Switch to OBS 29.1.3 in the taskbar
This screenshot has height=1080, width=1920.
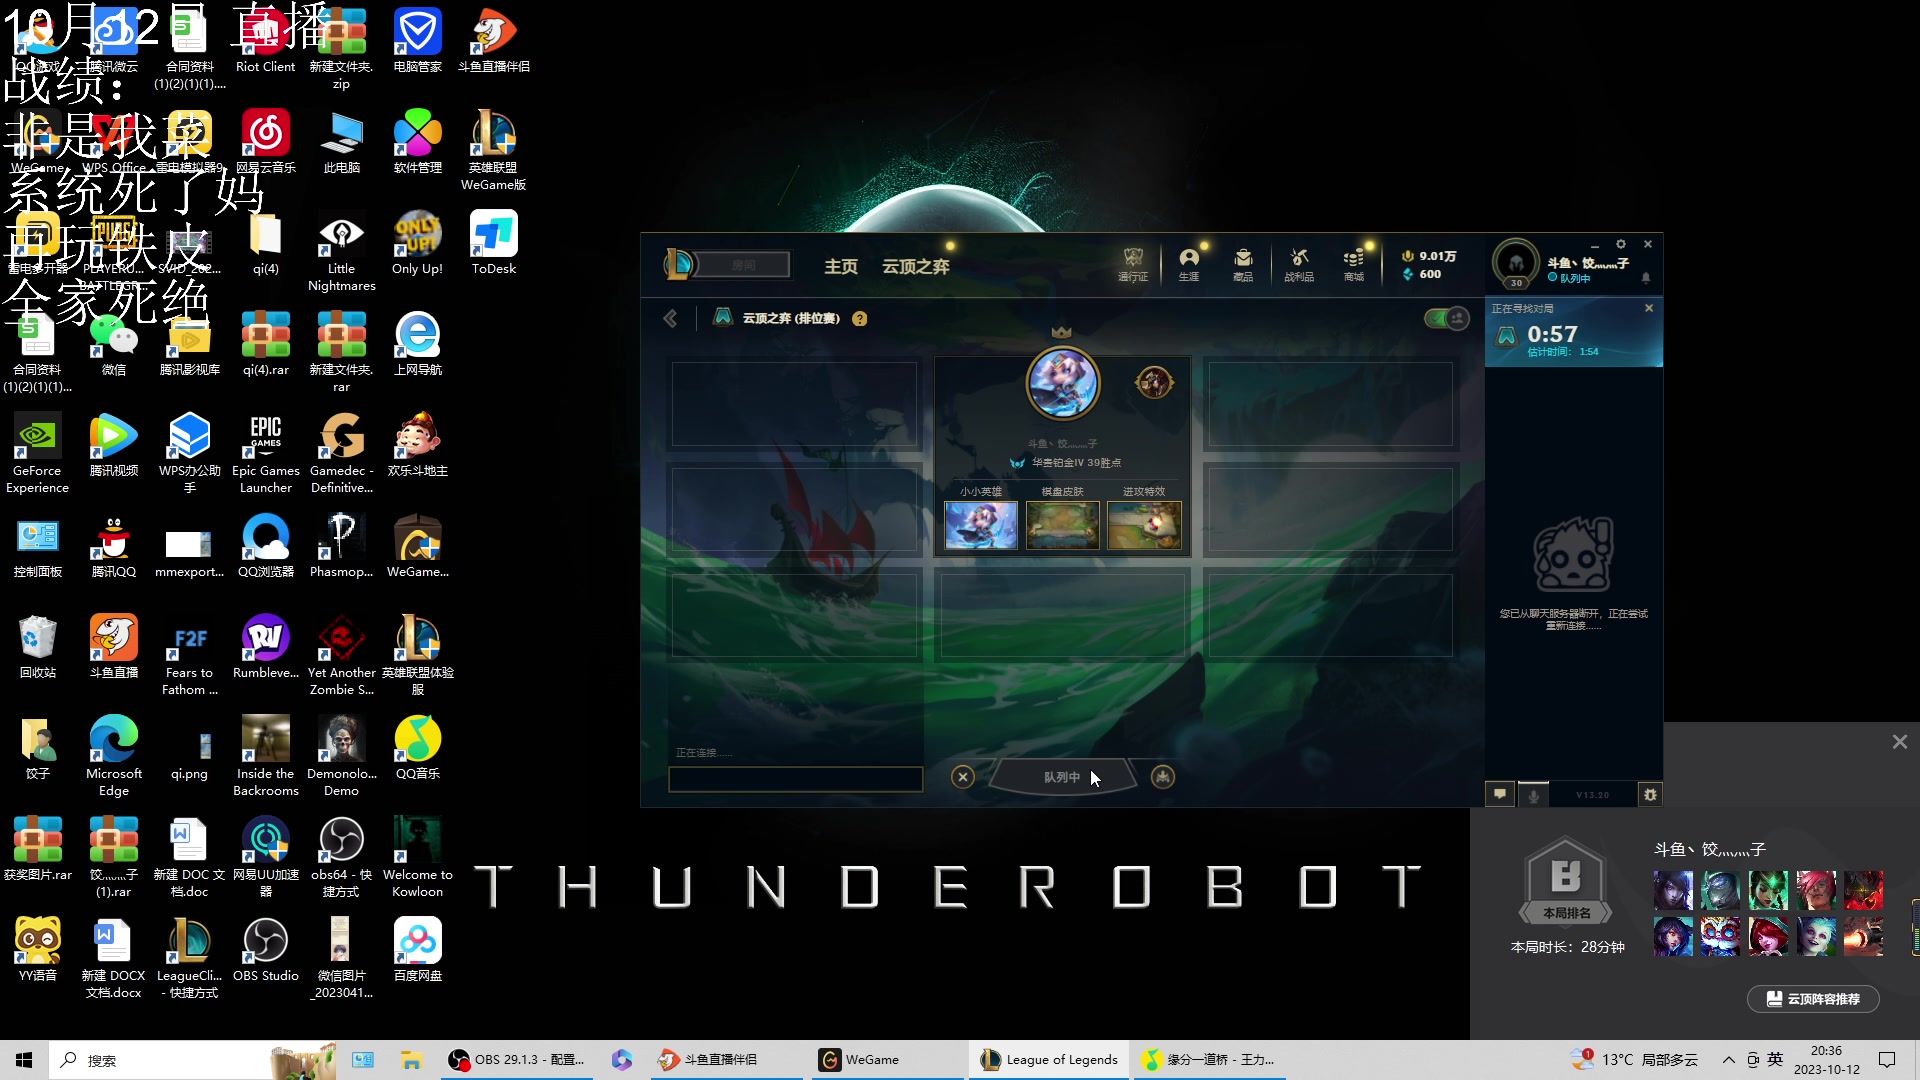click(x=517, y=1060)
